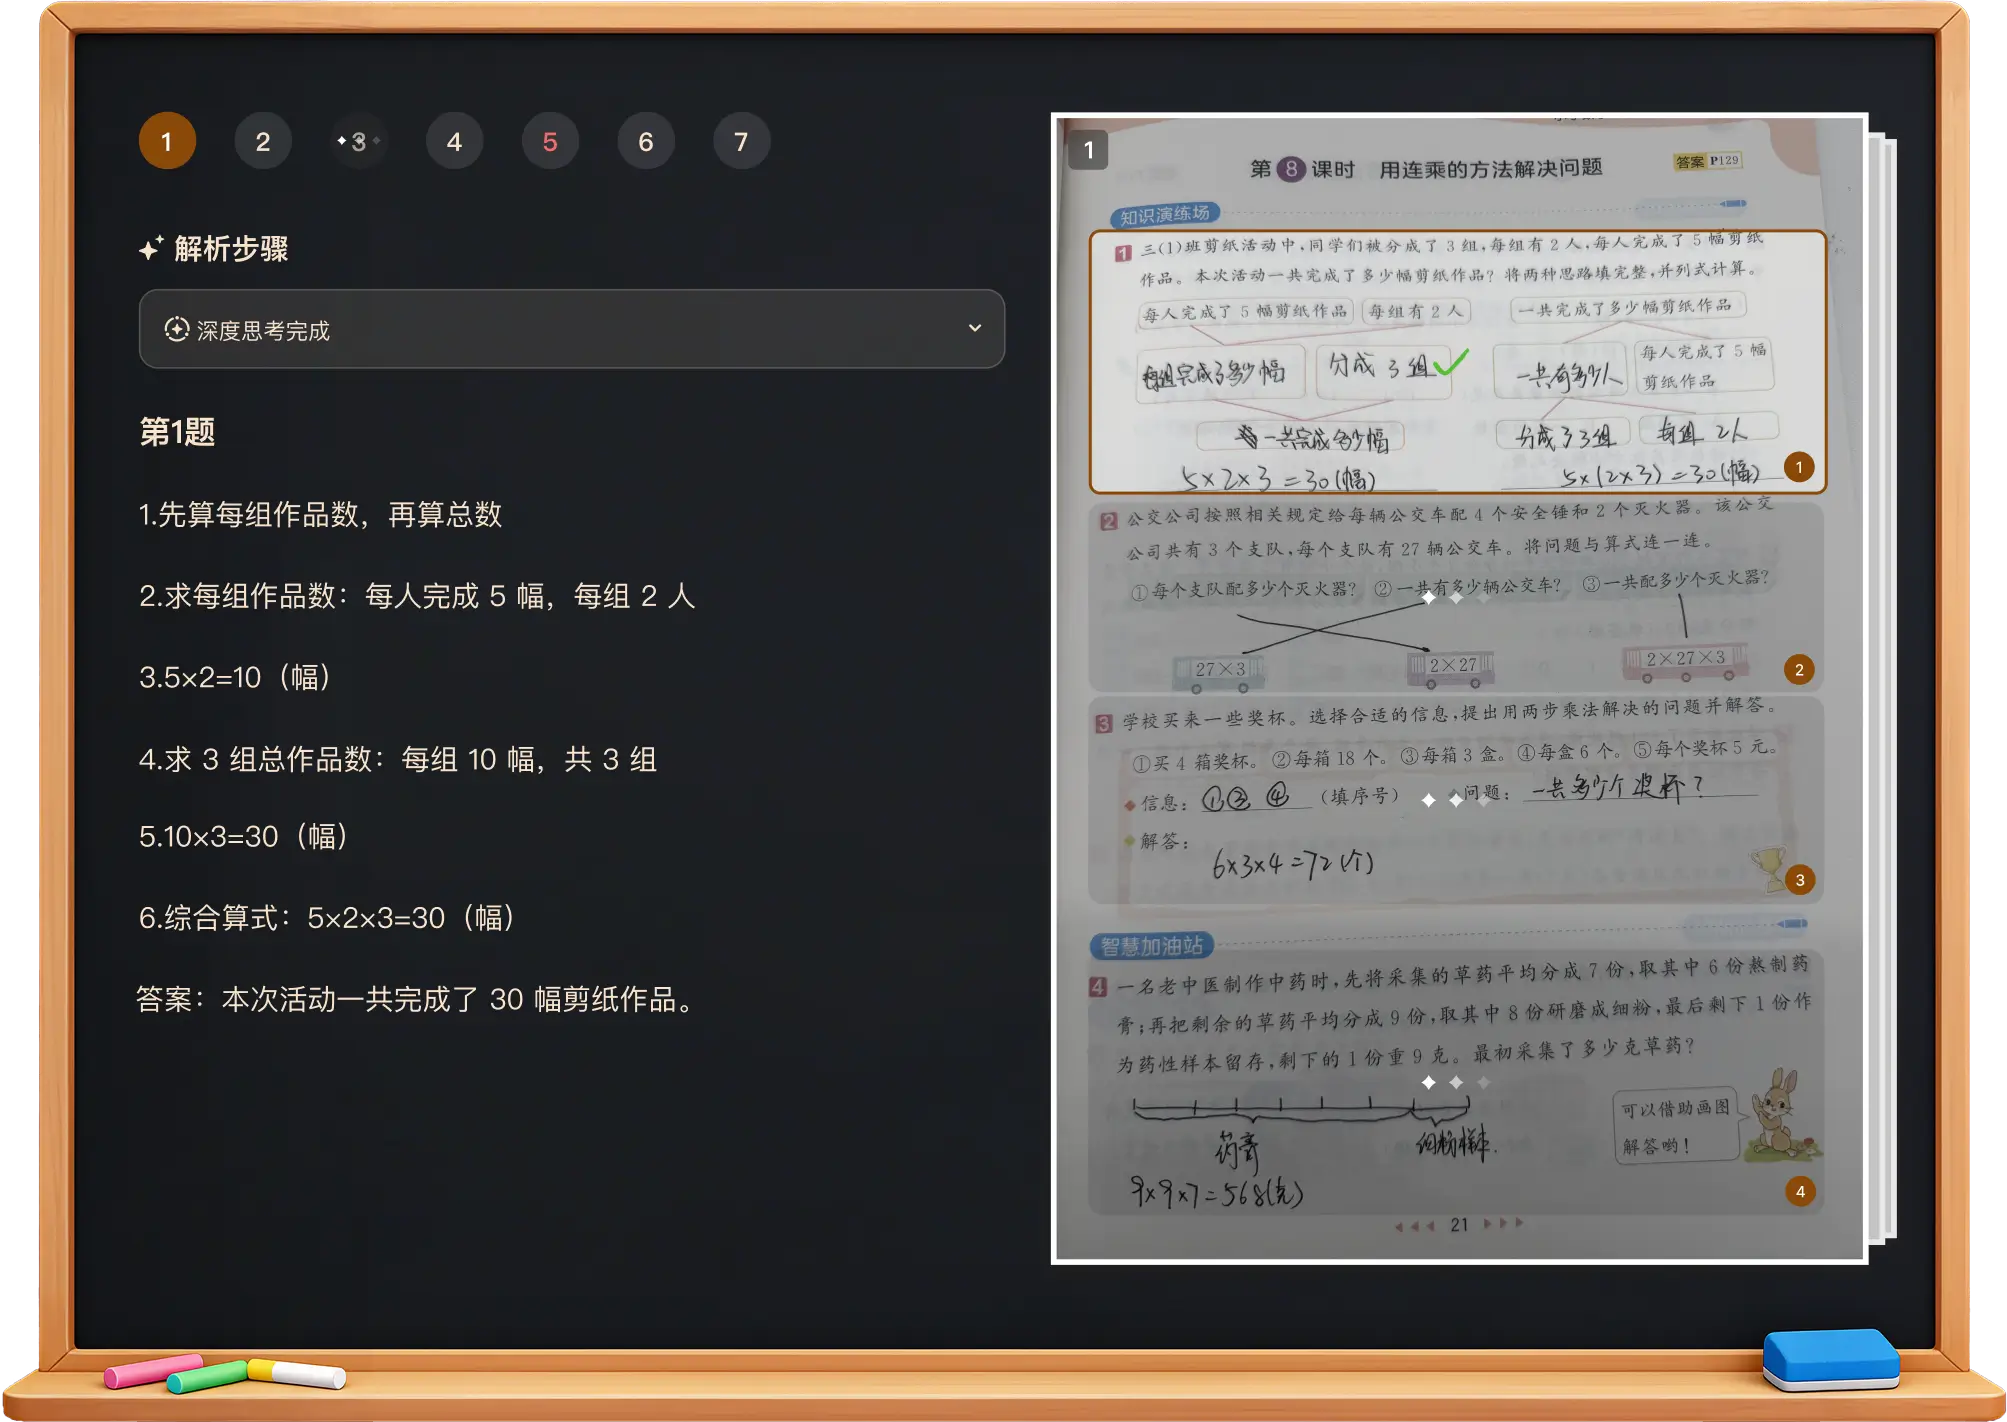Go to question tab 4
This screenshot has height=1422, width=2007.
click(454, 141)
